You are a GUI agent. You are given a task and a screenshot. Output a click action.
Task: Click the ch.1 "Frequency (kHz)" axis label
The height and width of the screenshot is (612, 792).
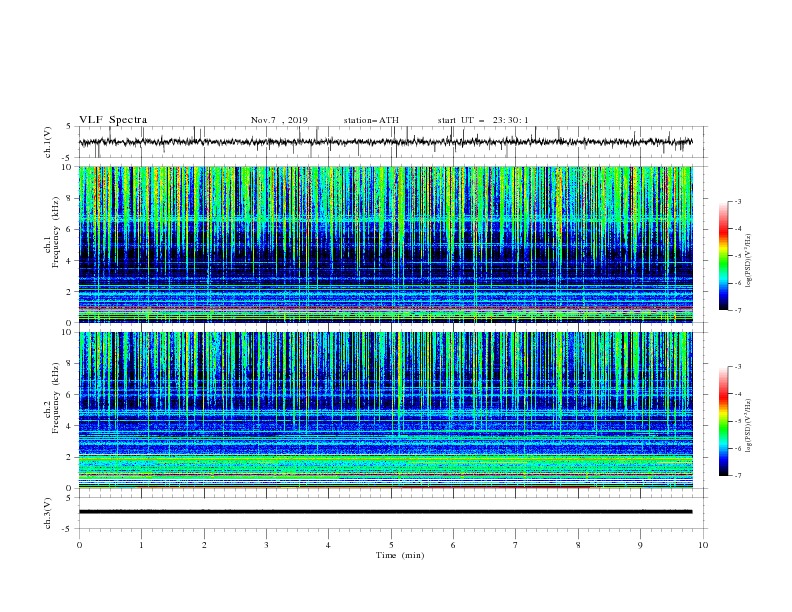pos(56,233)
